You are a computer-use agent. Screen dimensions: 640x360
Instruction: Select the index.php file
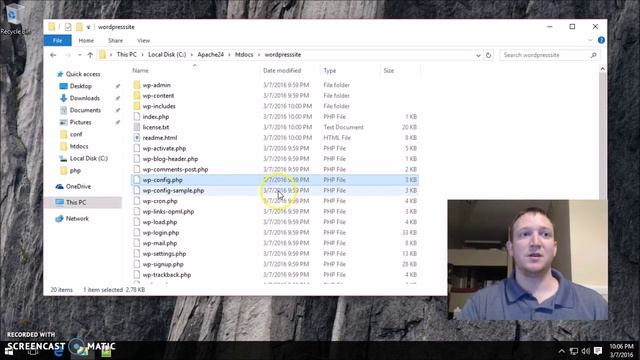pyautogui.click(x=156, y=117)
